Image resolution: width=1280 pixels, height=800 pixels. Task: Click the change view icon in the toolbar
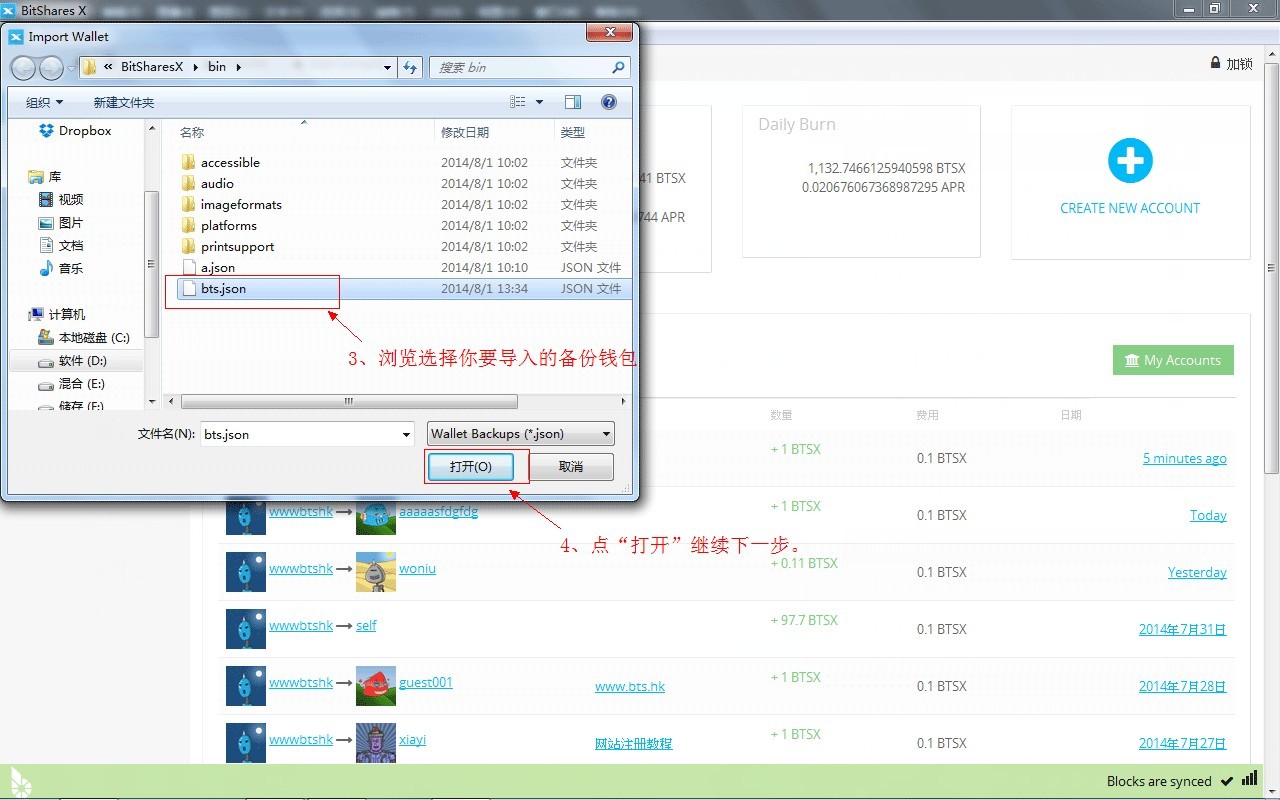pyautogui.click(x=518, y=102)
